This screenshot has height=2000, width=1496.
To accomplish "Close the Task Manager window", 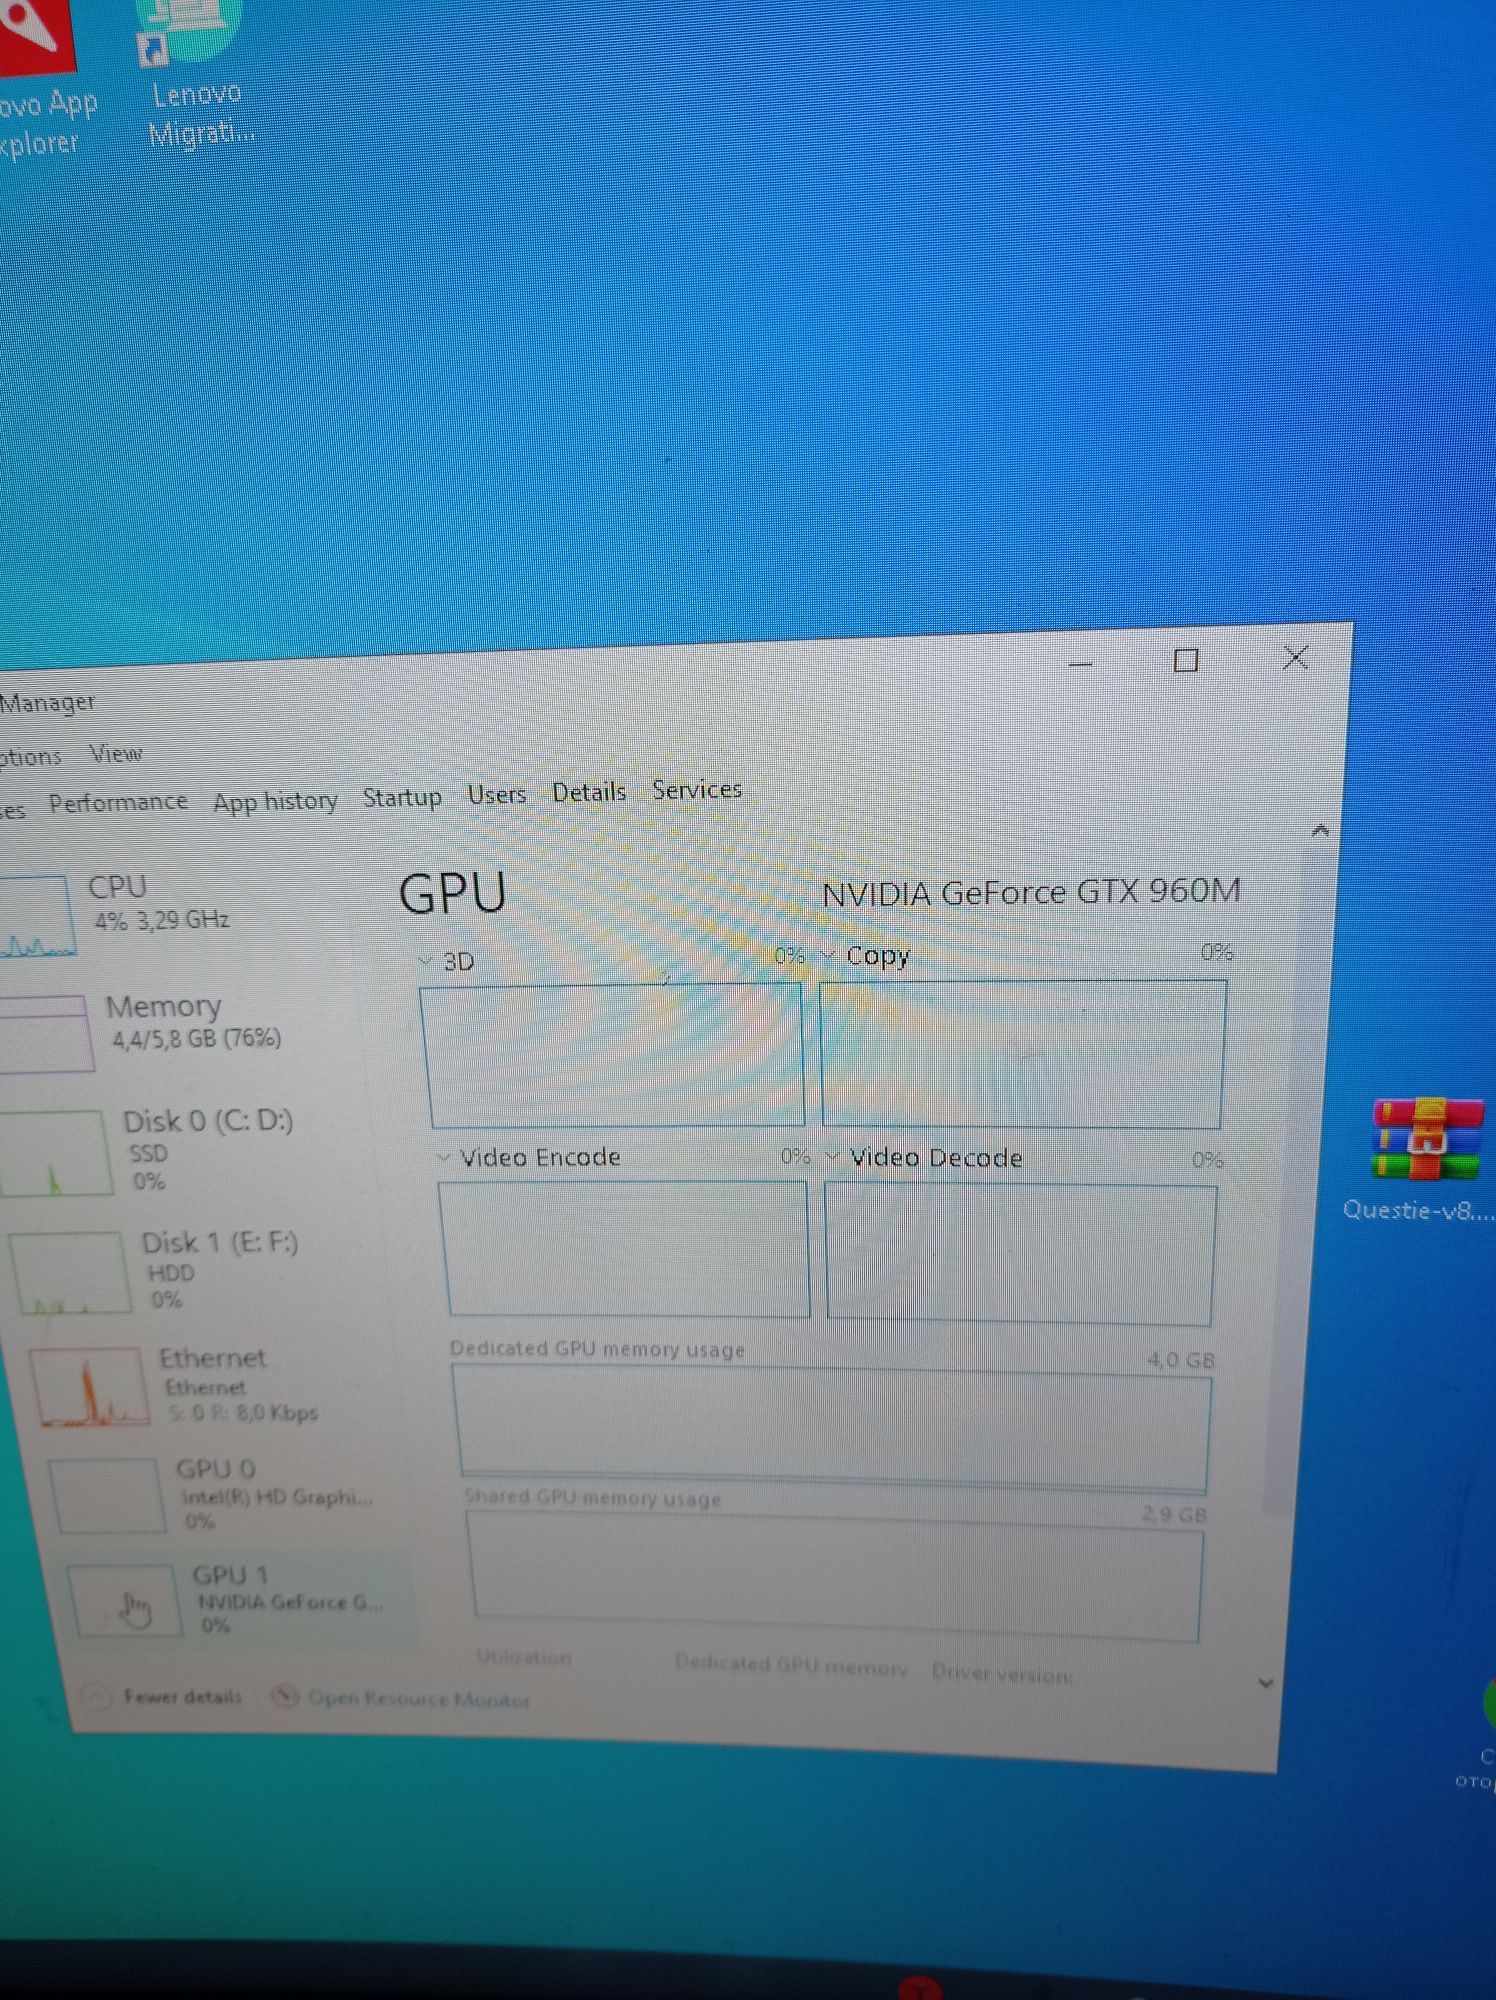I will 1296,657.
